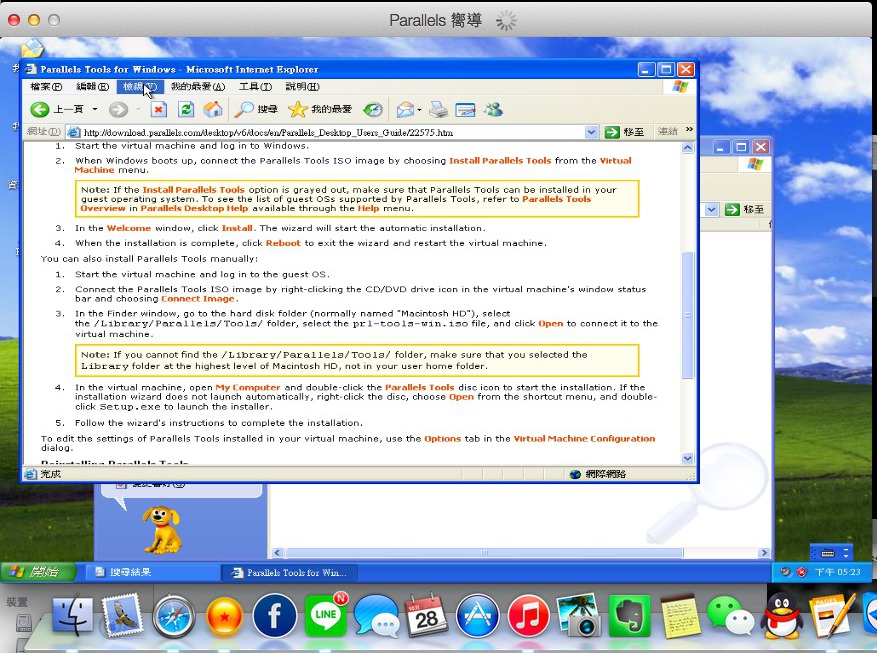
Task: Click the page icon beside the address URL
Action: tap(73, 133)
